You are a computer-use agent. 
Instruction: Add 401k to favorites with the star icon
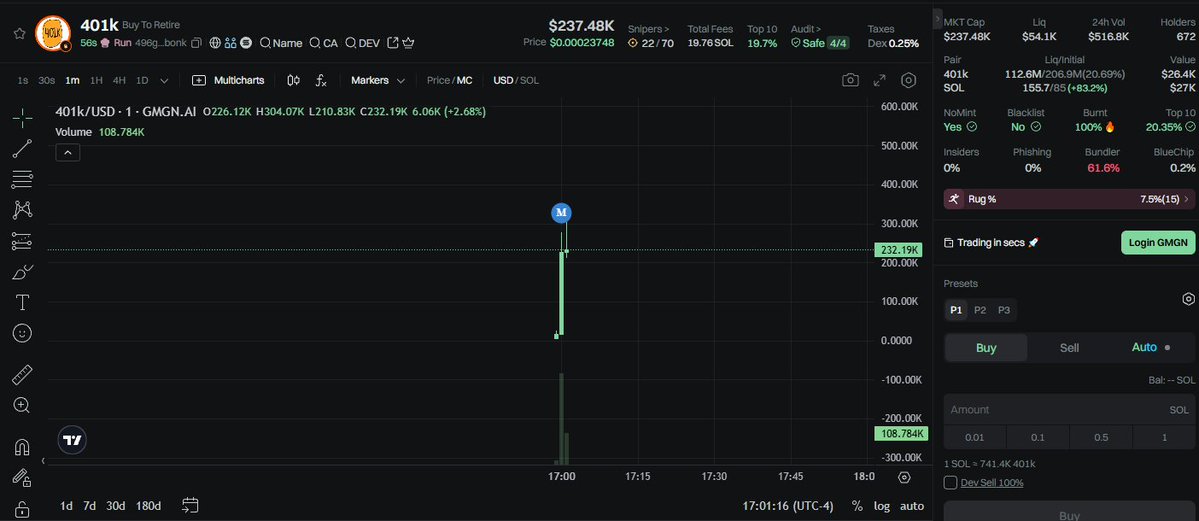click(20, 34)
